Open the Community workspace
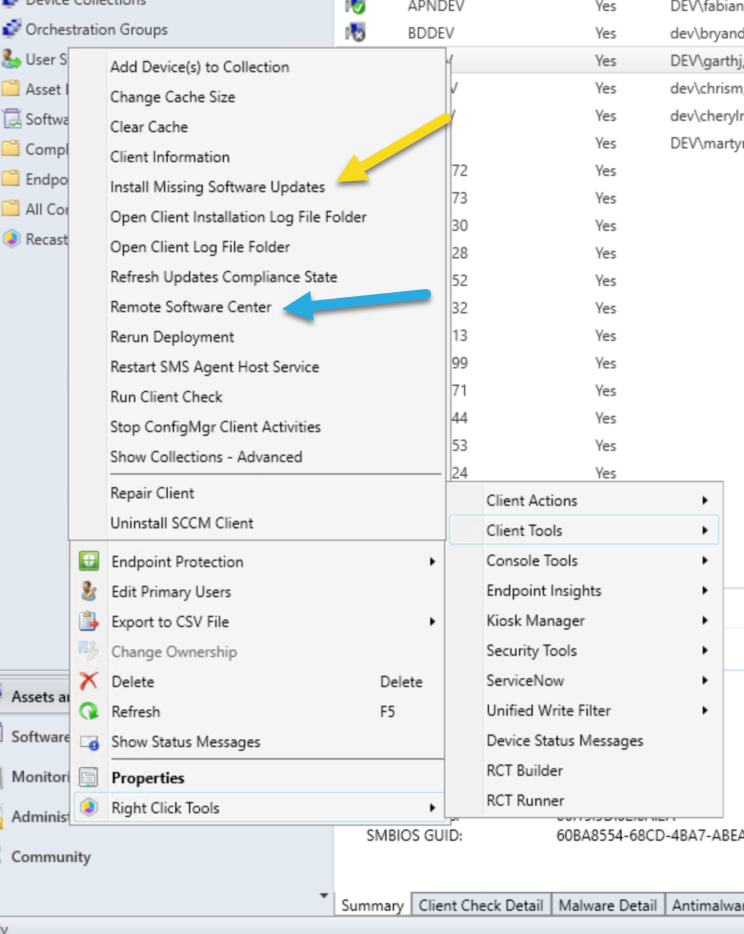This screenshot has width=744, height=934. tap(50, 857)
